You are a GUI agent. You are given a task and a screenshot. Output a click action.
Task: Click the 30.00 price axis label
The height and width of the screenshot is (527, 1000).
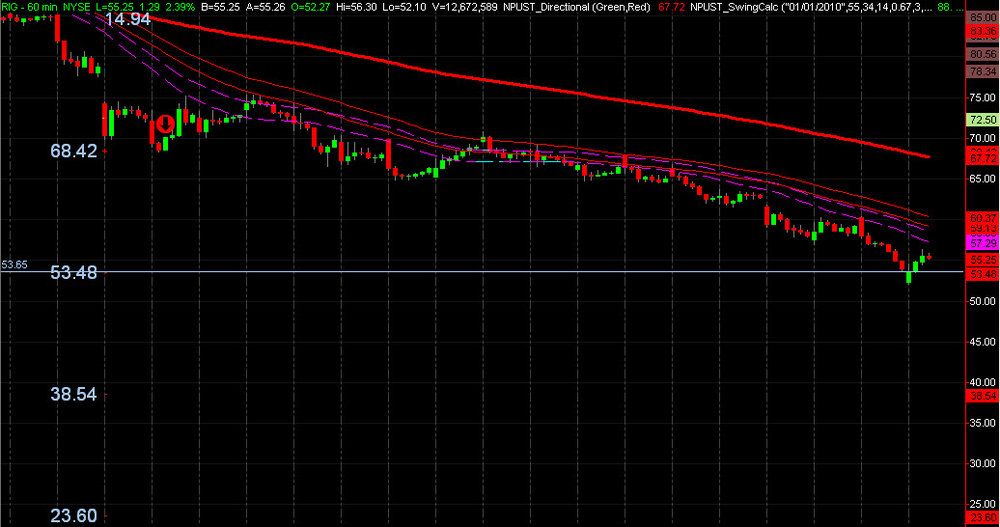983,464
